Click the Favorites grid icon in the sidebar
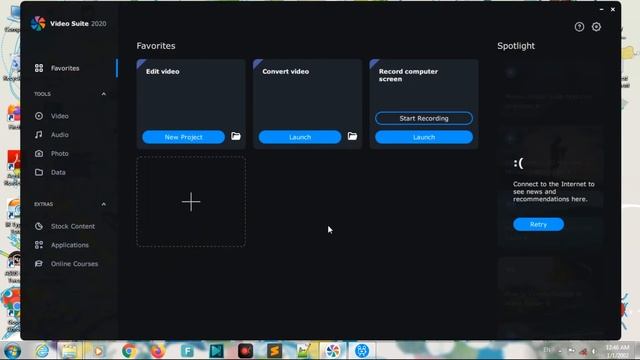 point(39,68)
